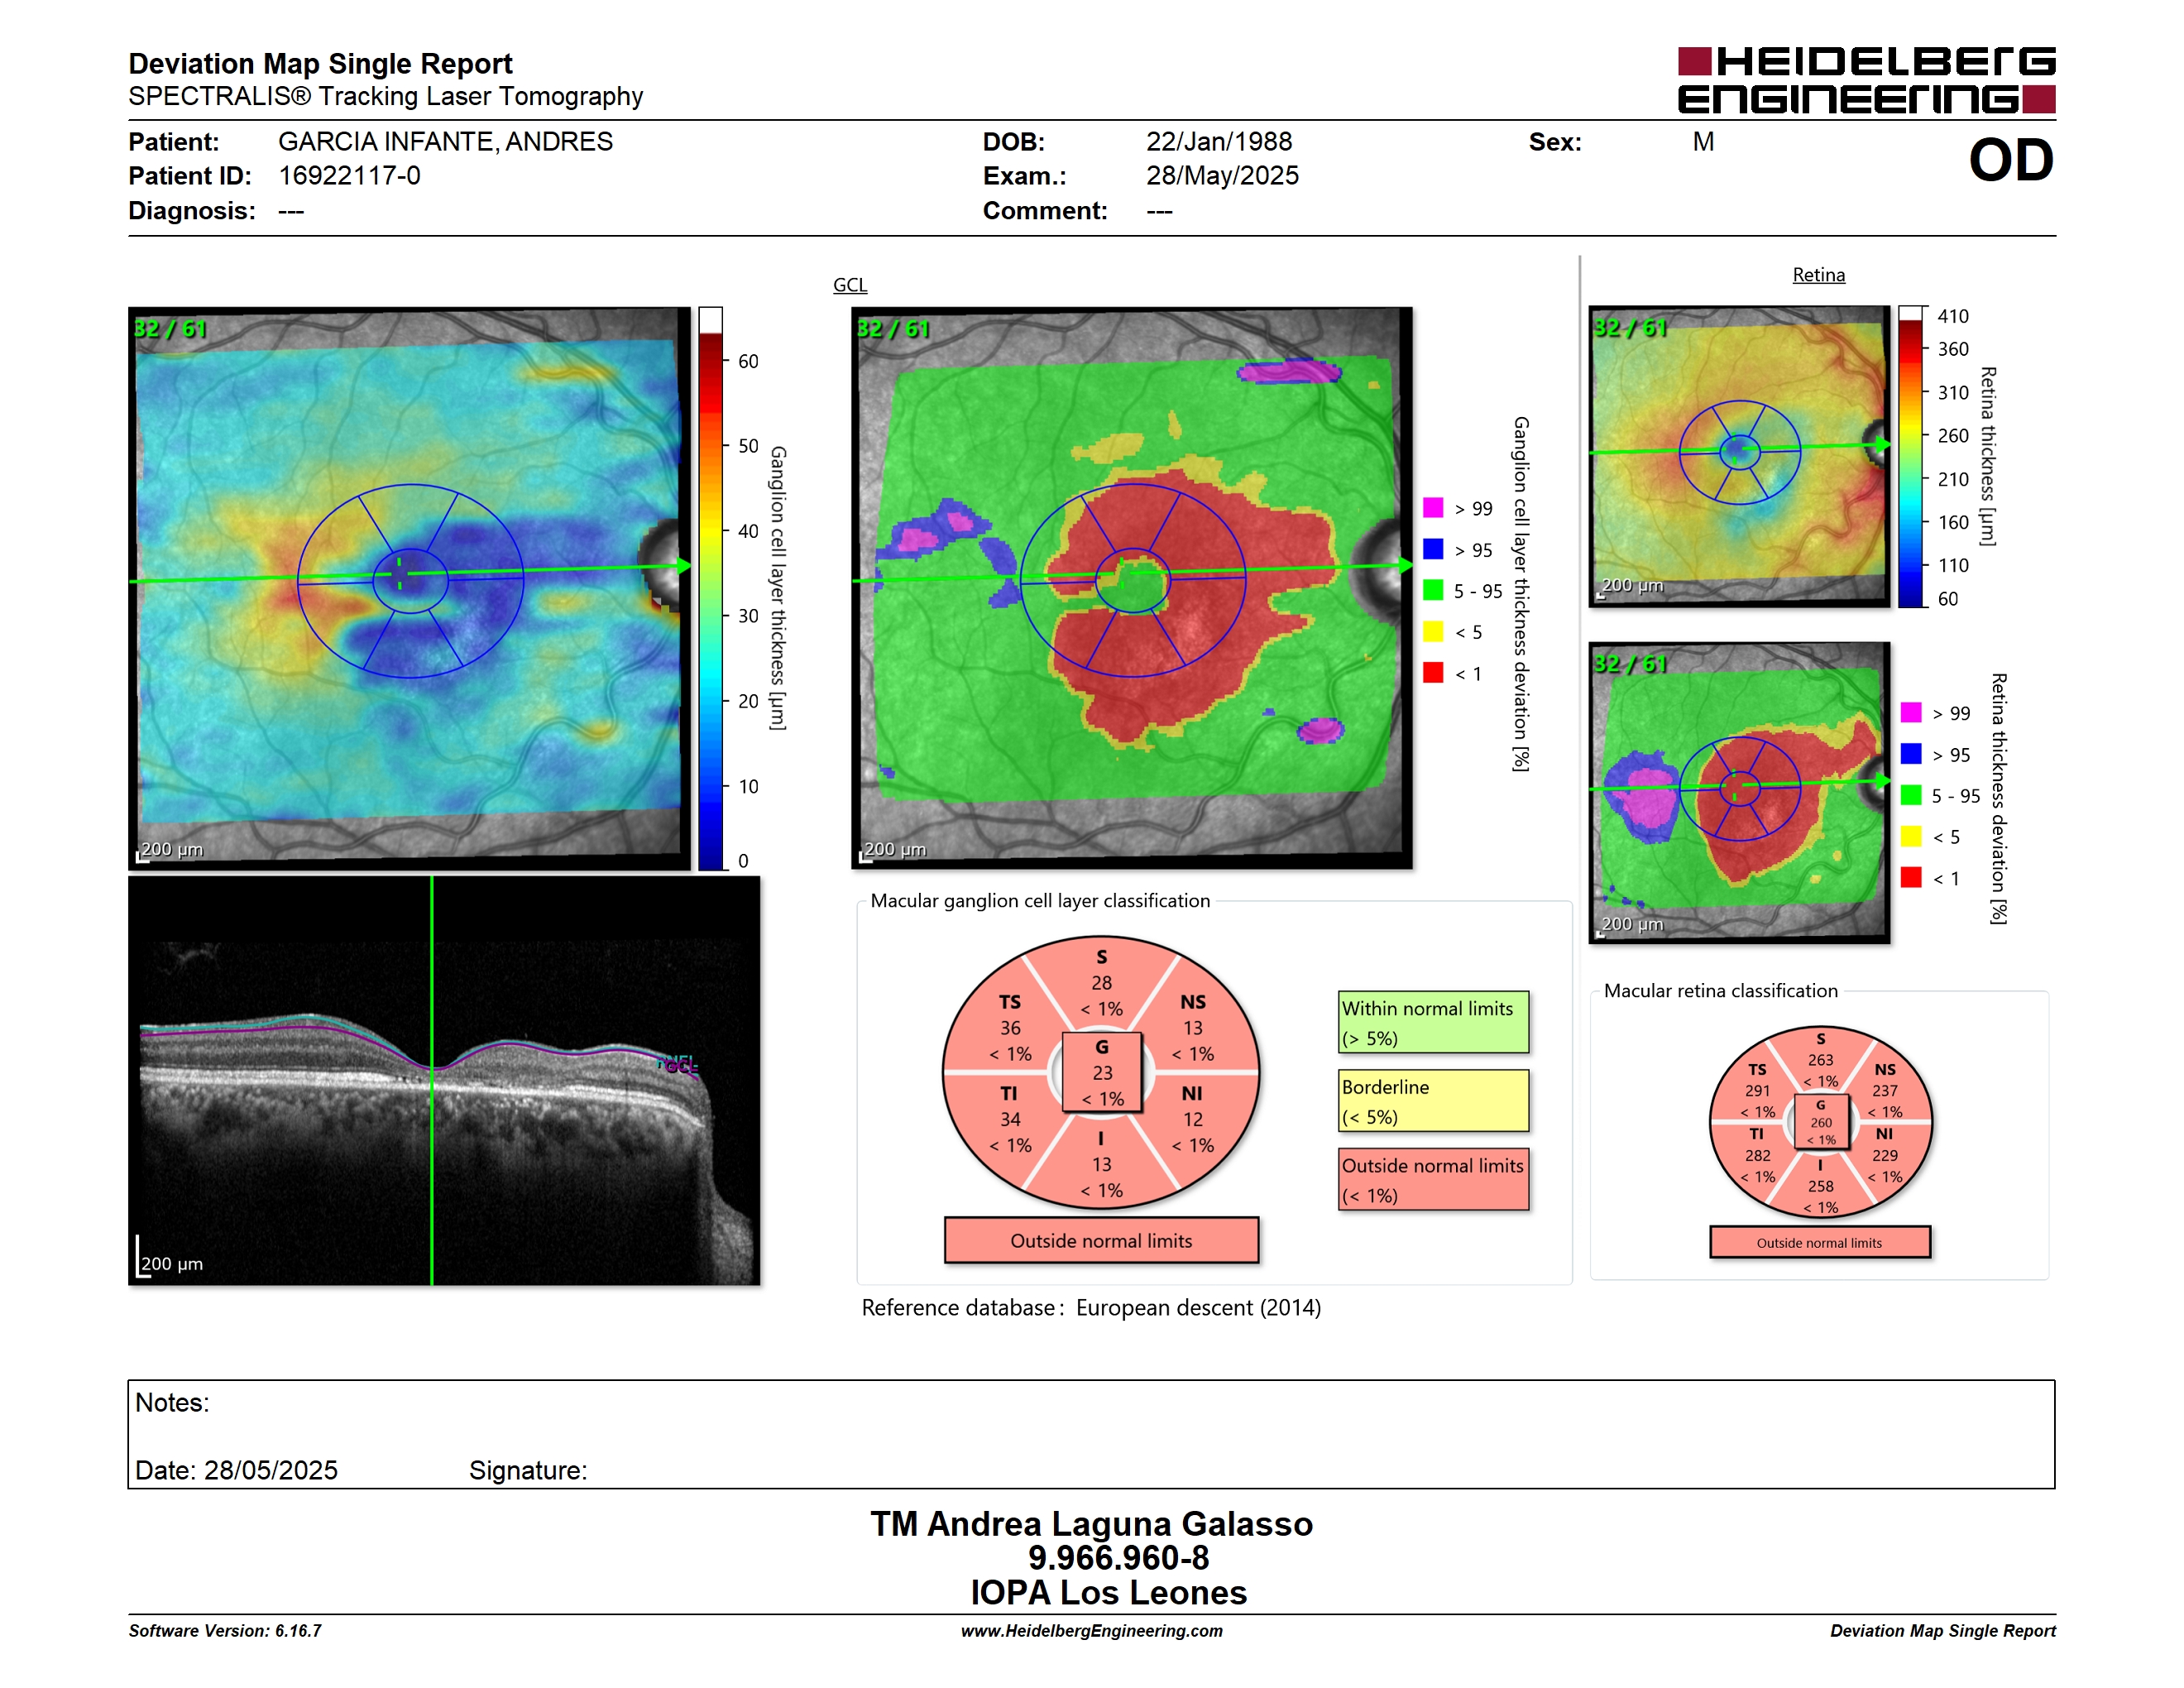Click the magenta > 99 GCL legend swatch

(x=1433, y=507)
